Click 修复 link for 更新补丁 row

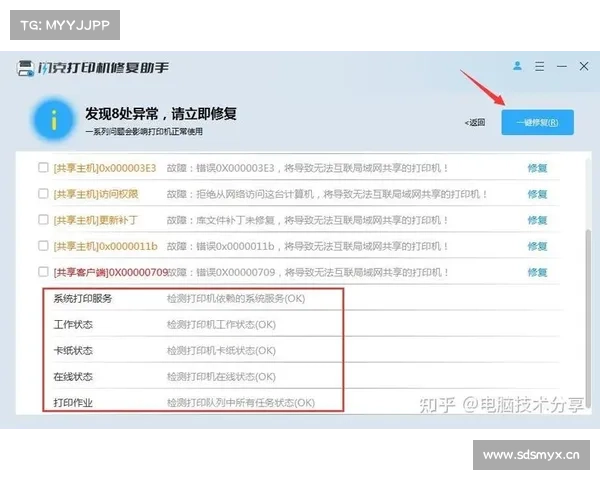pyautogui.click(x=537, y=220)
